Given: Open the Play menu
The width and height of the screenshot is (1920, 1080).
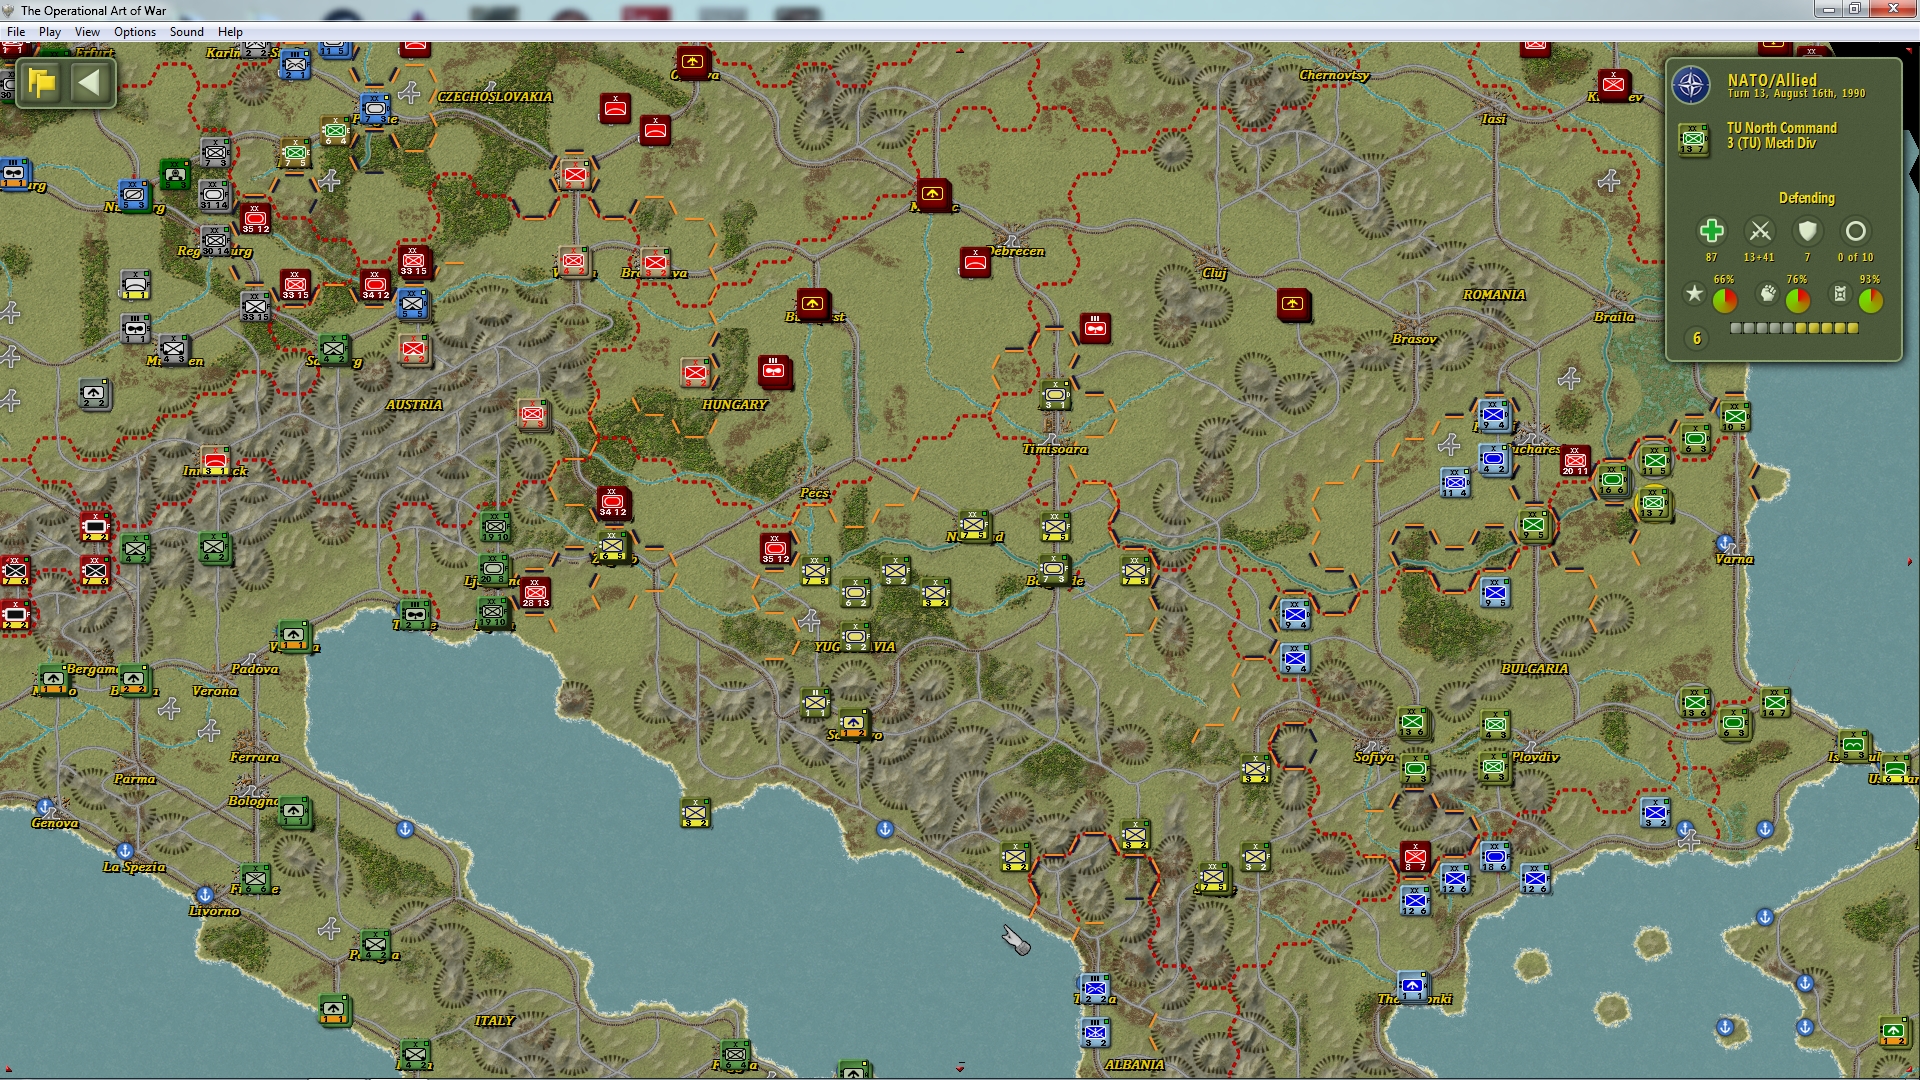Looking at the screenshot, I should [50, 32].
